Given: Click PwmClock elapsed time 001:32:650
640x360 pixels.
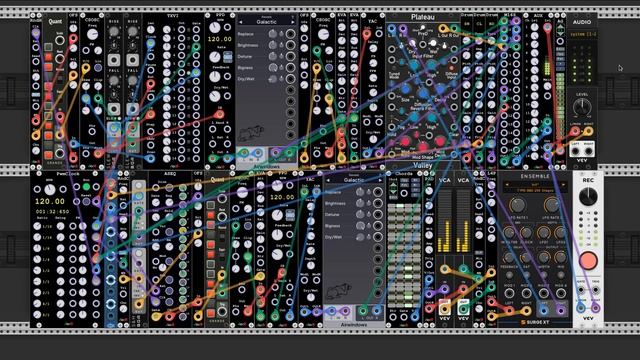Looking at the screenshot, I should [52, 212].
